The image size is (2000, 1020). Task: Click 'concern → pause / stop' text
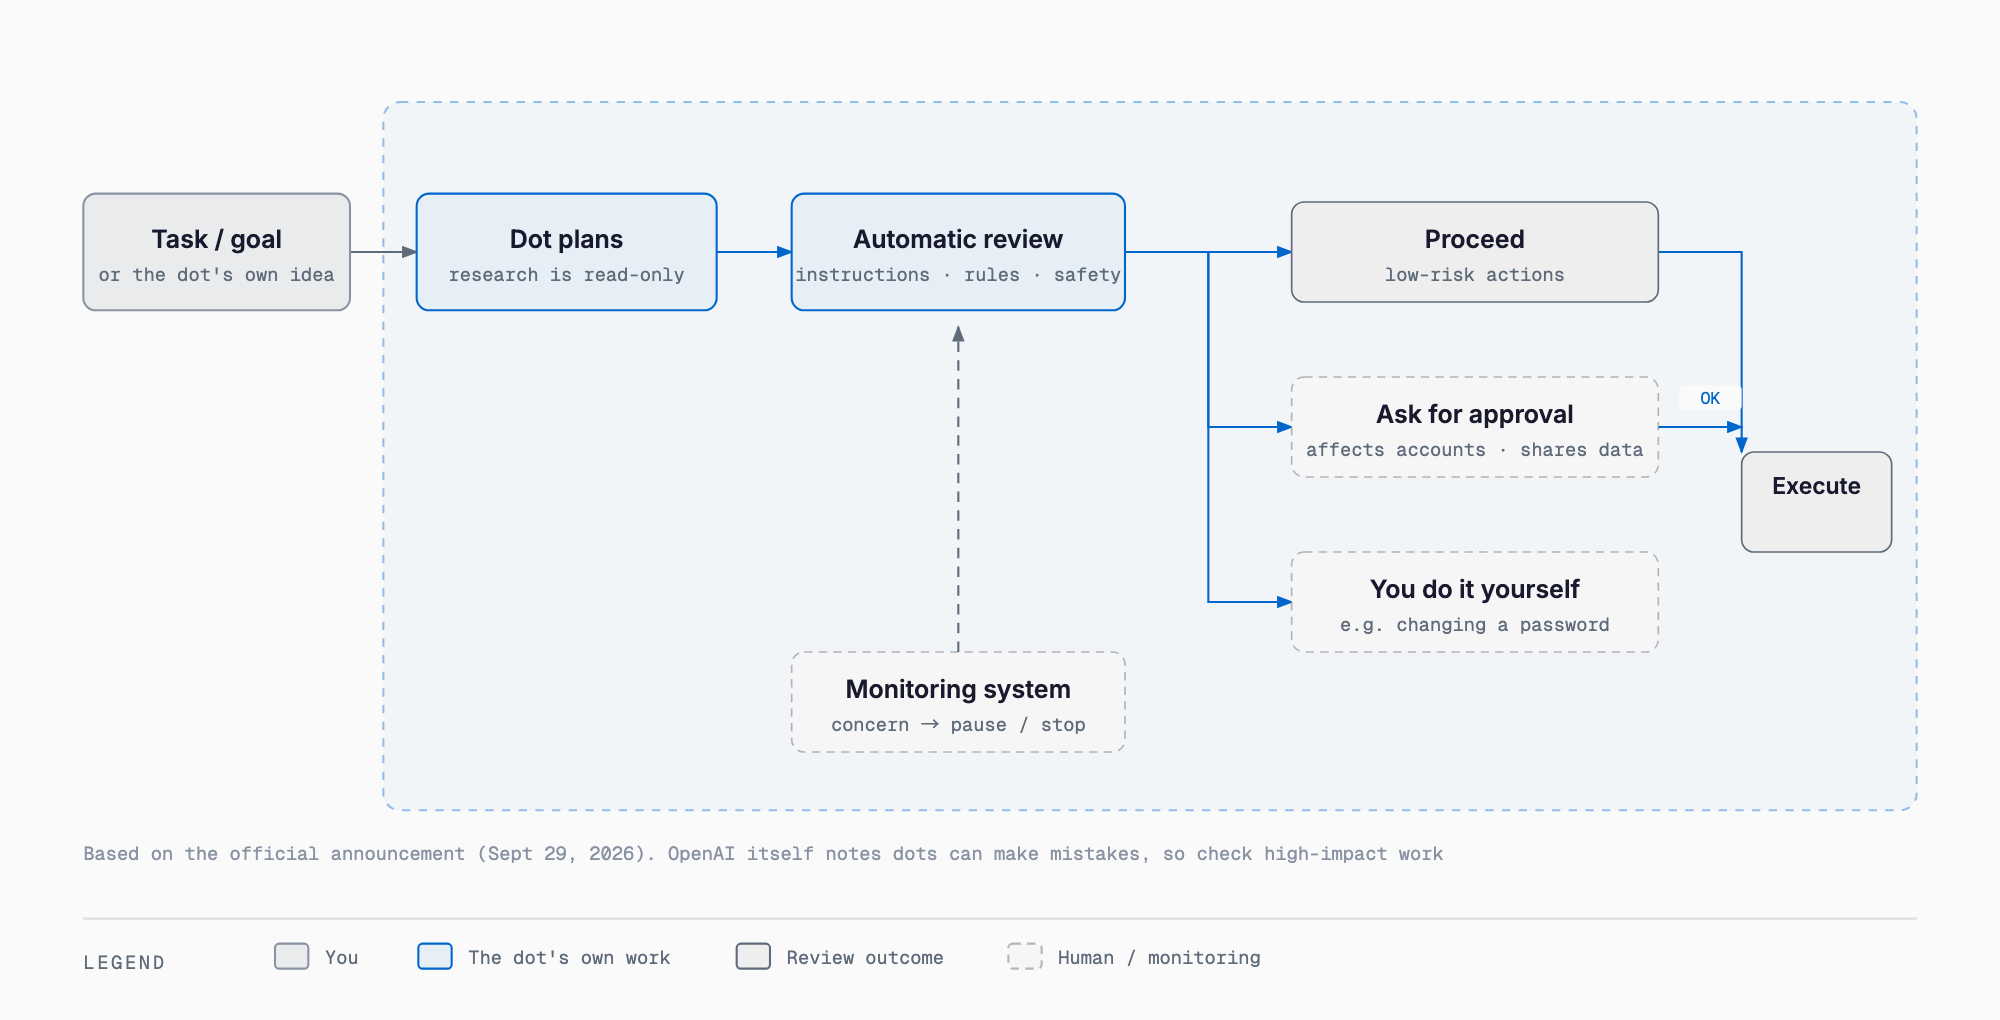[958, 725]
